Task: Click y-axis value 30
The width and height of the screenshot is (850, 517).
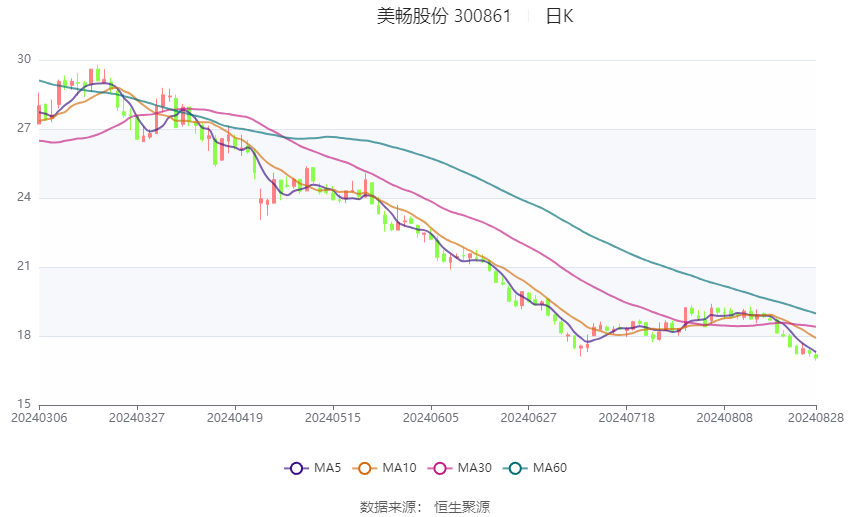Action: click(24, 59)
